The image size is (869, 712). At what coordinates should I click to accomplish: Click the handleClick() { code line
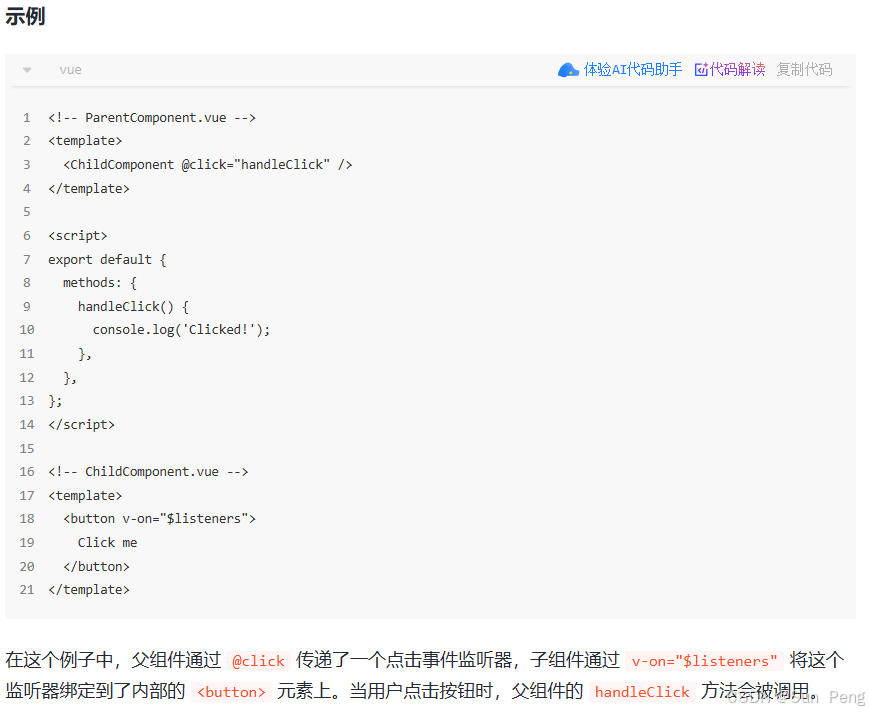(133, 306)
